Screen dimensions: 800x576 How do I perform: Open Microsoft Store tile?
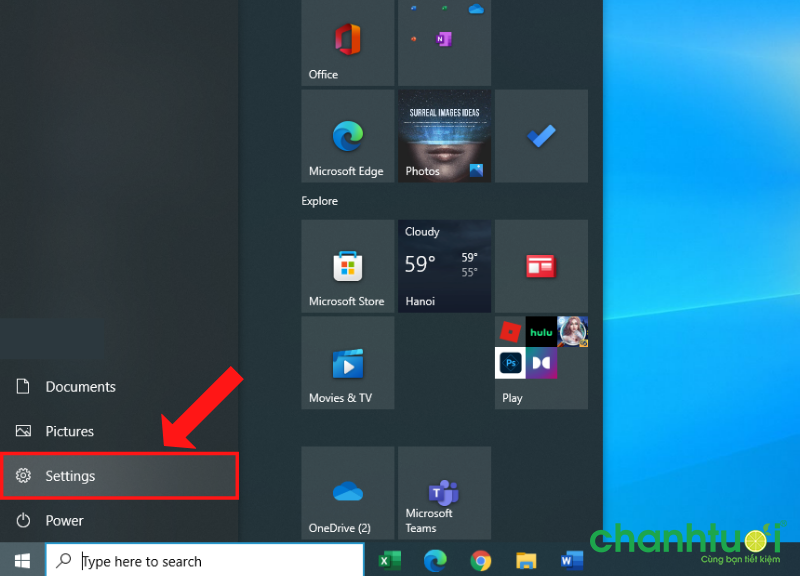347,266
